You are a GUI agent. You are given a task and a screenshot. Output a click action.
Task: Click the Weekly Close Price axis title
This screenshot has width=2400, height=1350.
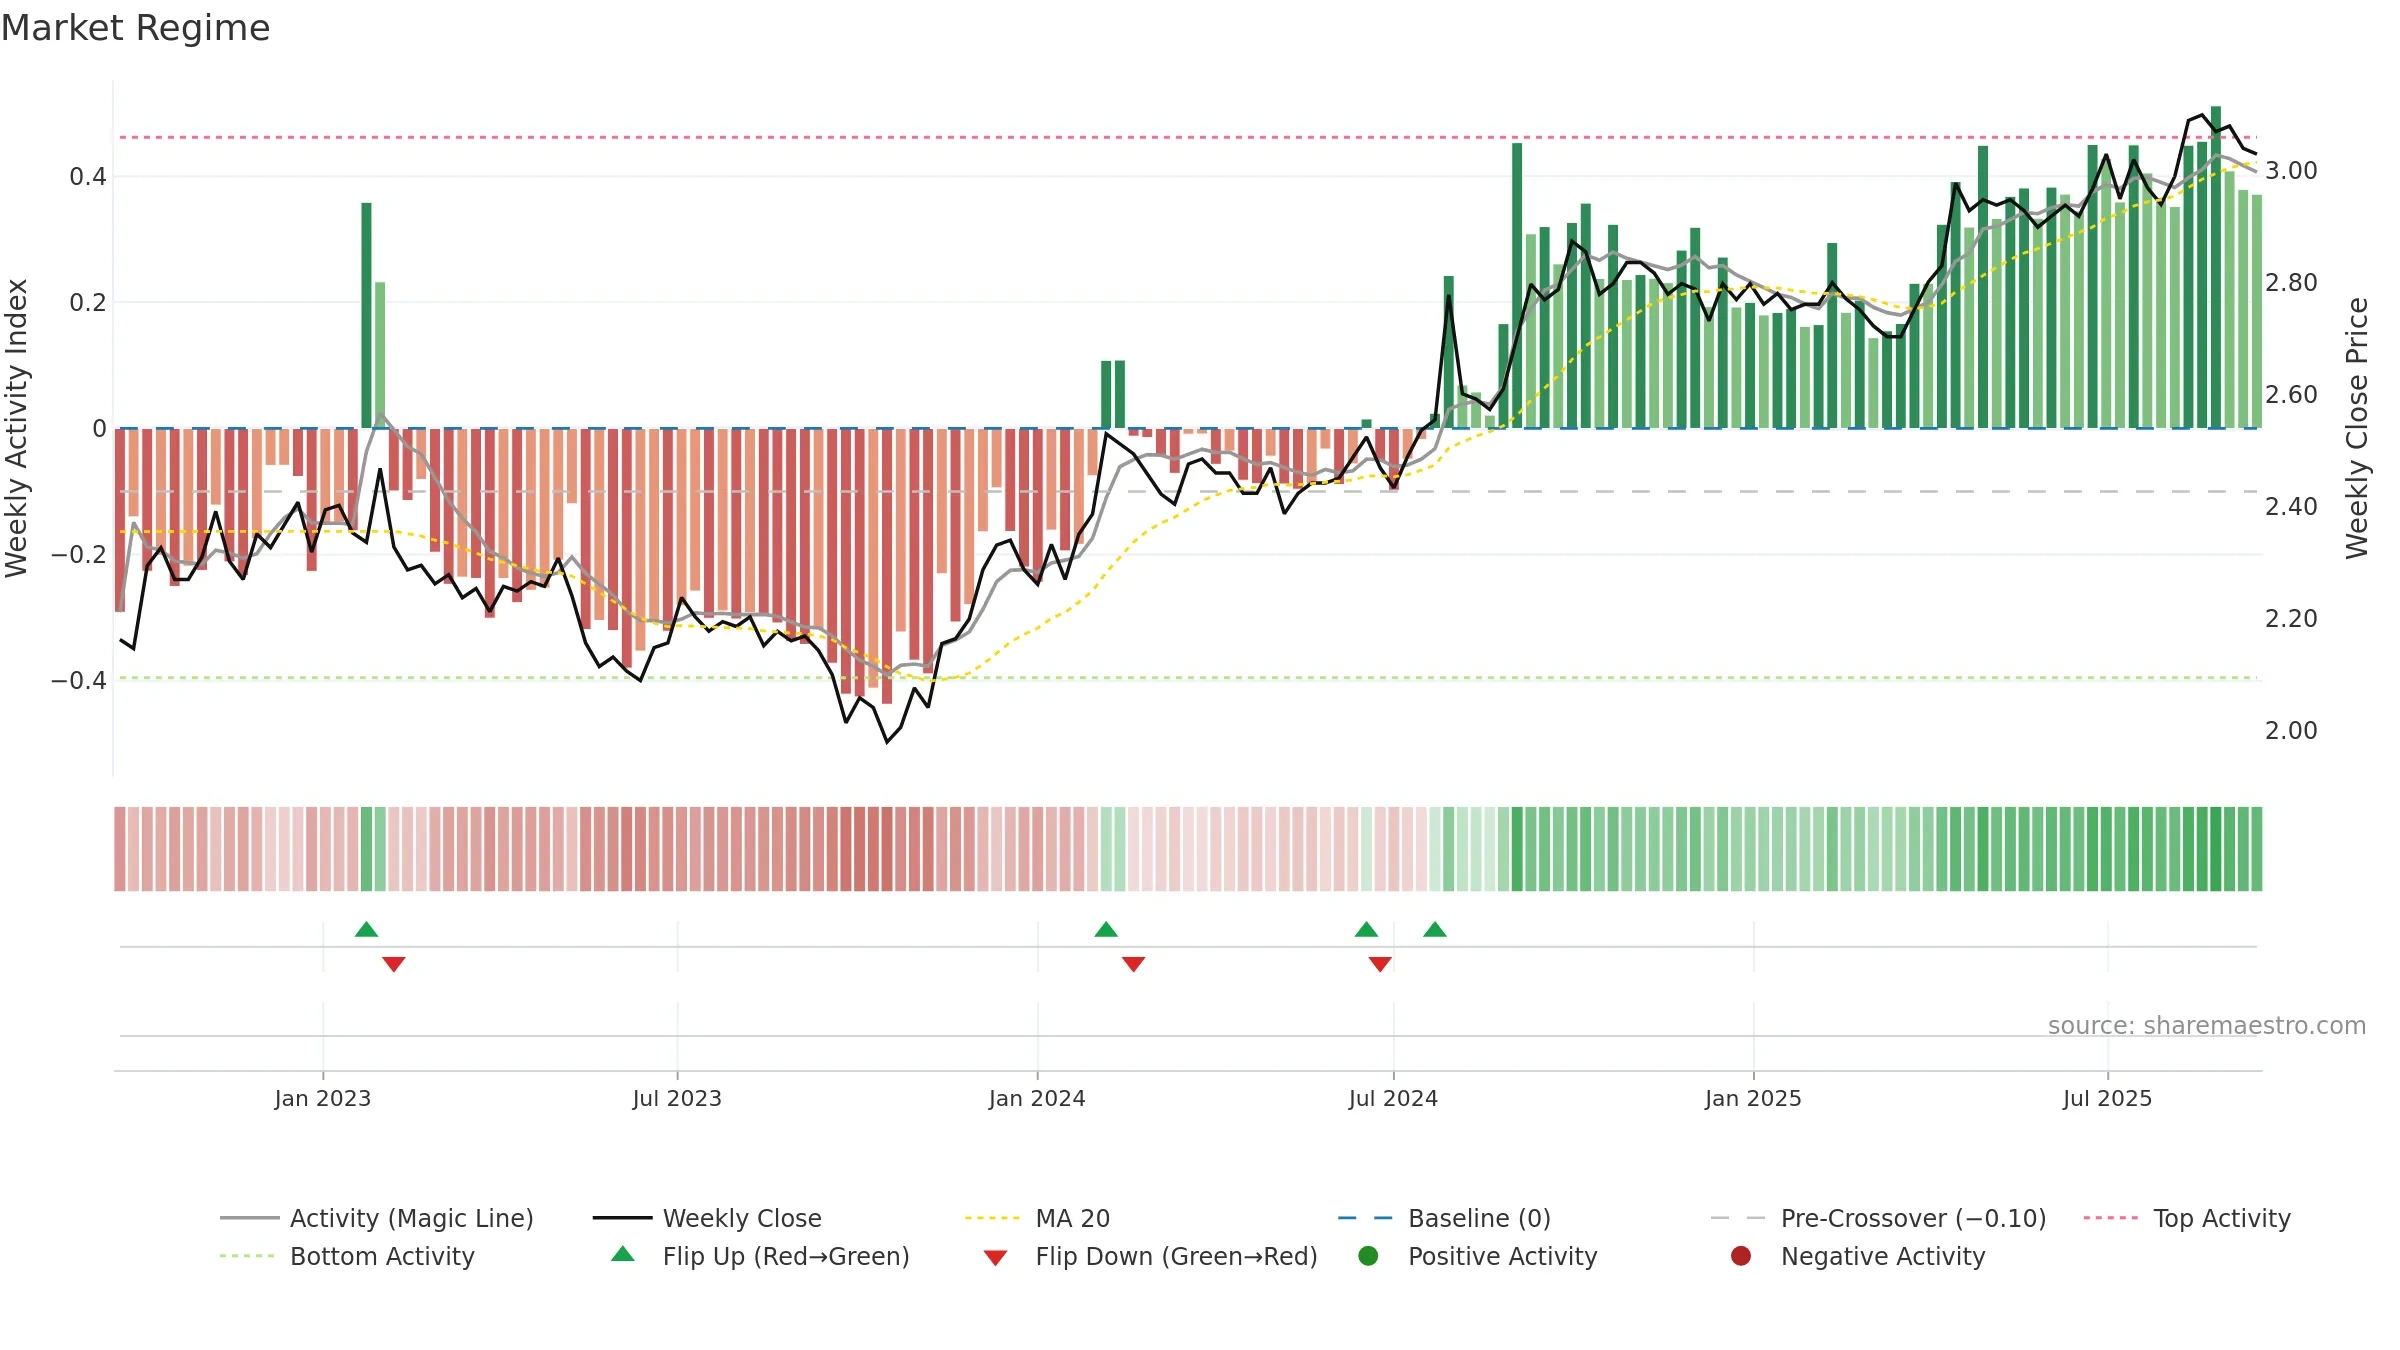(x=2357, y=428)
